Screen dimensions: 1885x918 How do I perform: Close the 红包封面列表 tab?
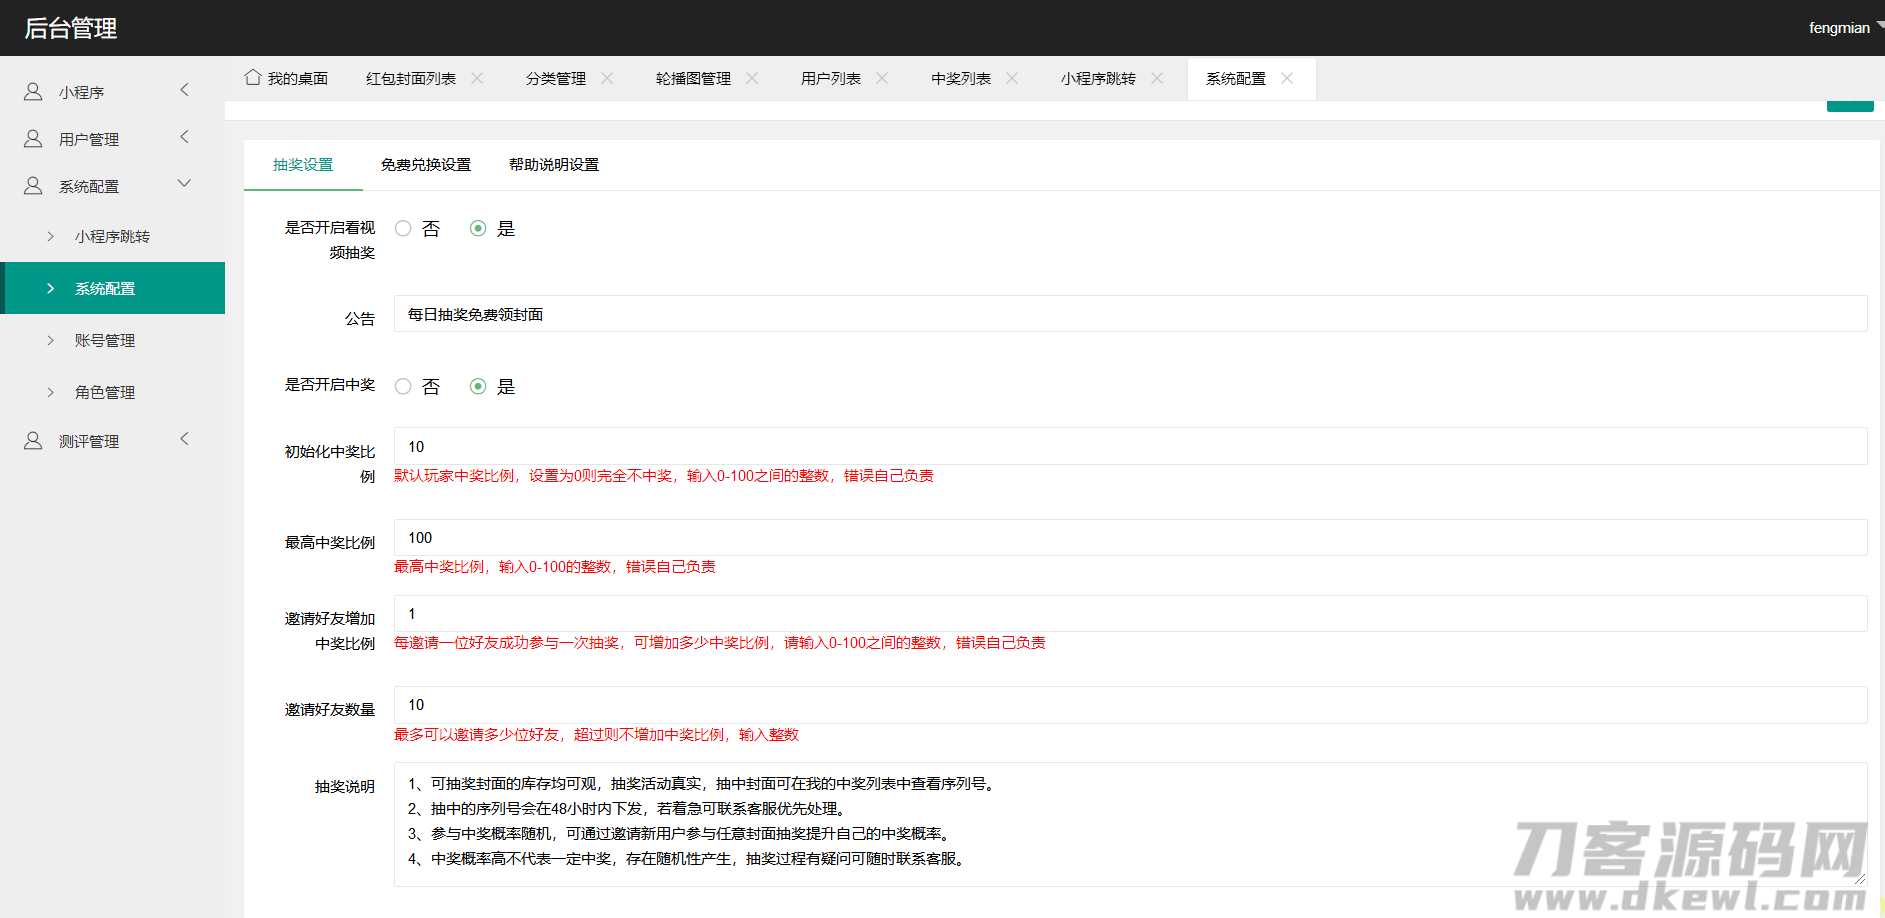click(477, 78)
